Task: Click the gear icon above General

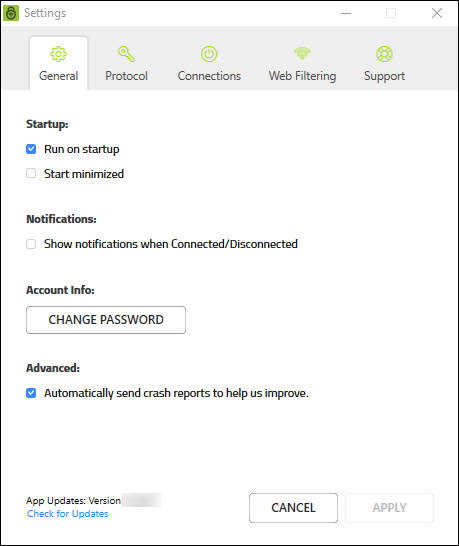Action: [x=58, y=54]
